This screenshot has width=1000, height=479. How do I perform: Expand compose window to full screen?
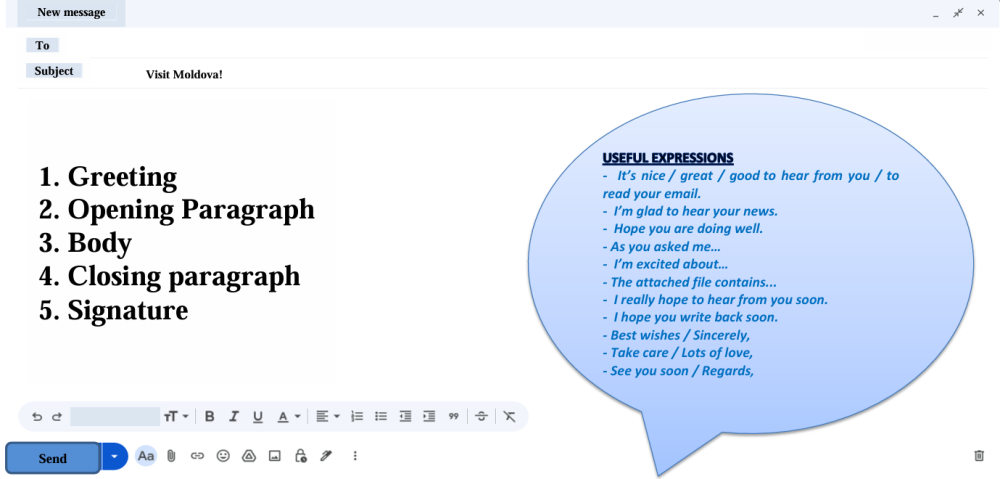(958, 12)
